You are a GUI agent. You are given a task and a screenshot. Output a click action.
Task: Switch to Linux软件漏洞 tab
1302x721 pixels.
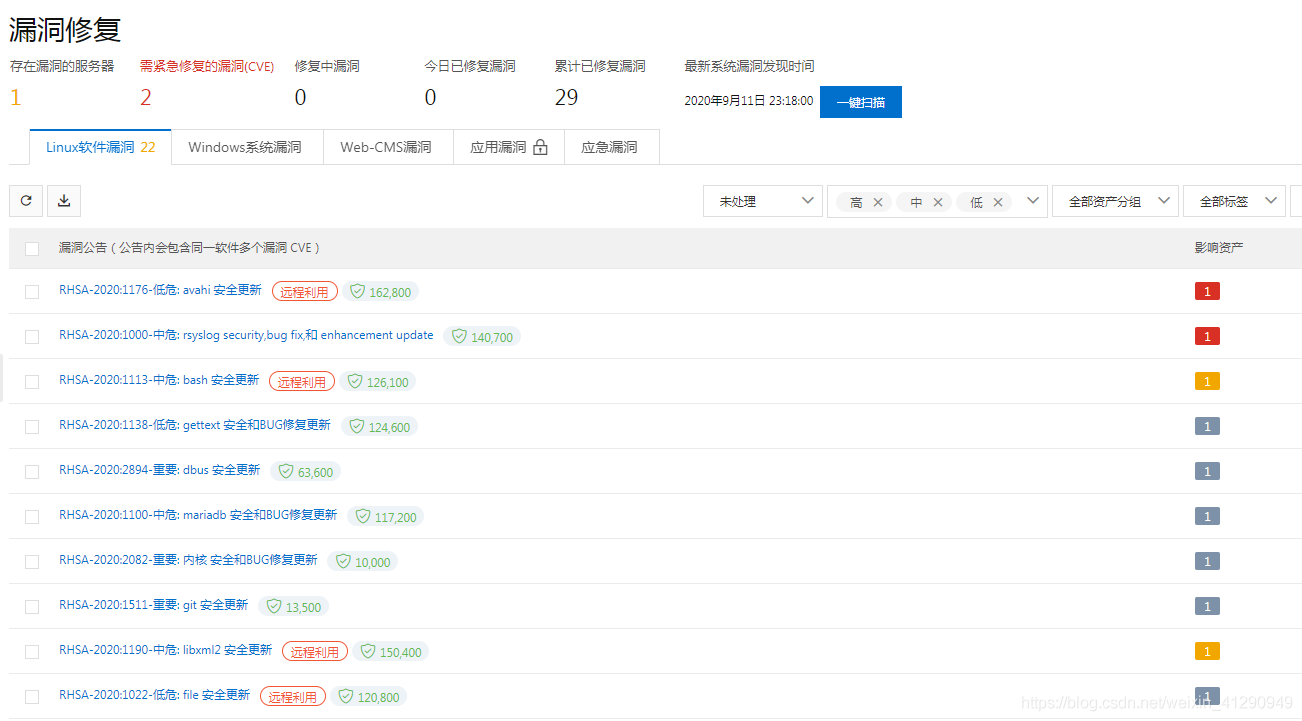(101, 147)
